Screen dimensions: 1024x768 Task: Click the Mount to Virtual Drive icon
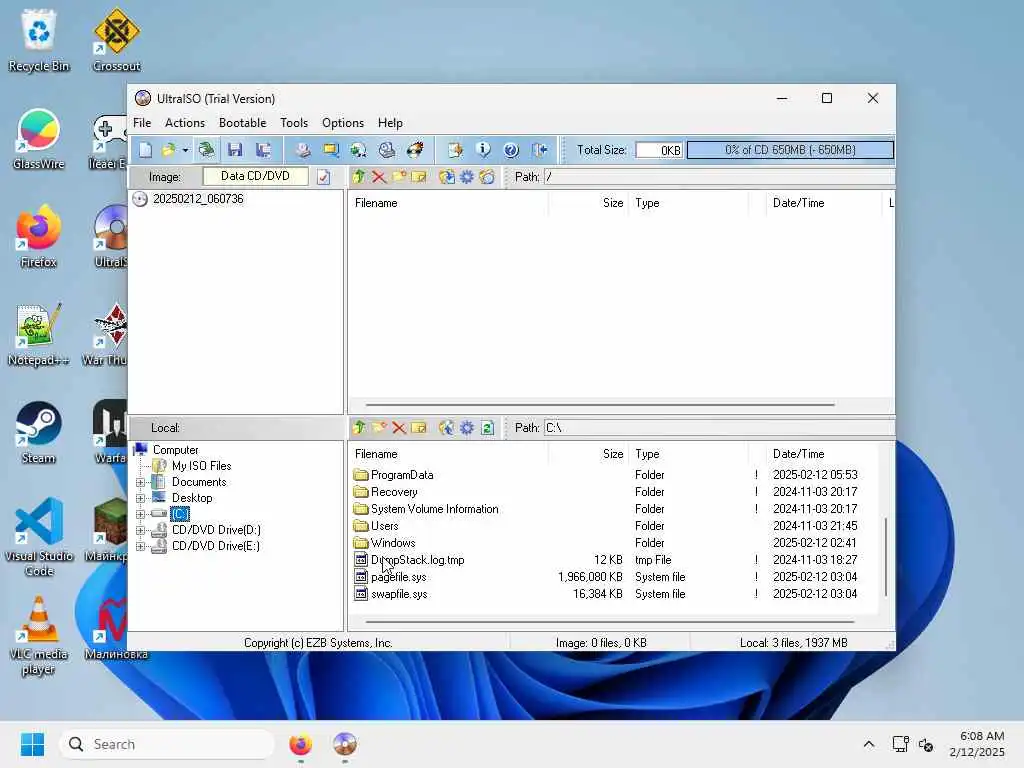387,150
